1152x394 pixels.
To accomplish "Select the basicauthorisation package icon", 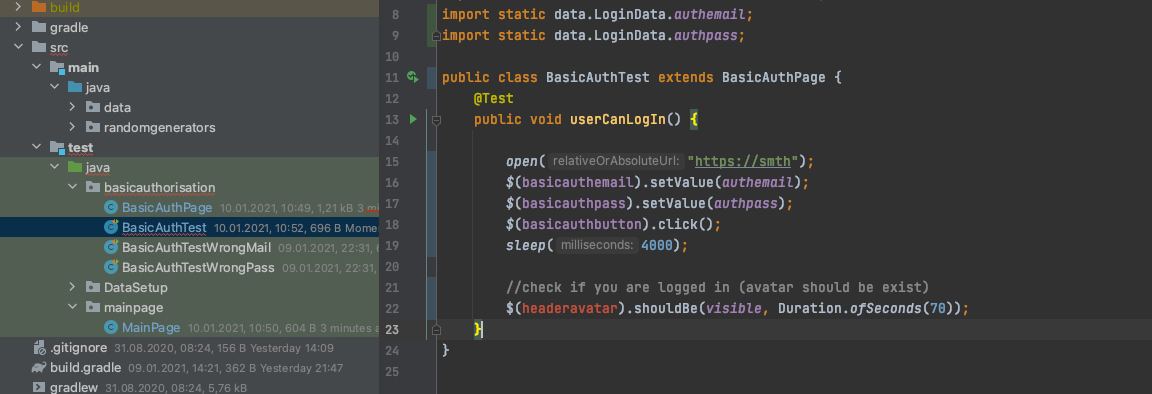I will point(93,187).
